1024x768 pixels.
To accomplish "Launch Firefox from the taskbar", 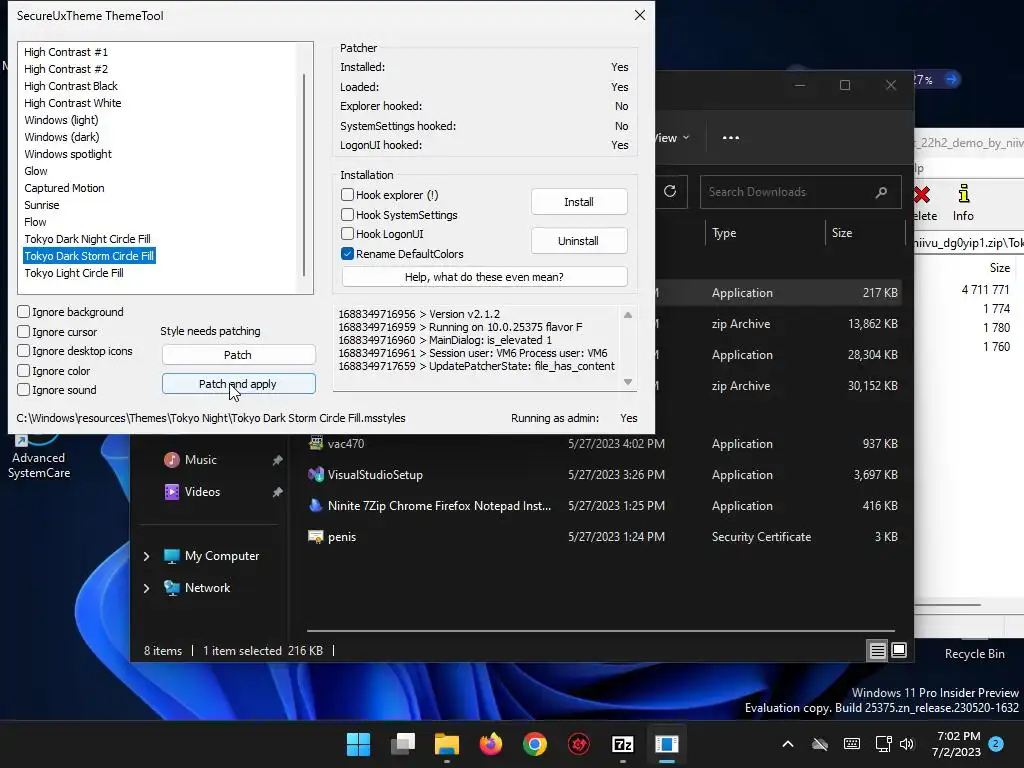I will (x=491, y=744).
